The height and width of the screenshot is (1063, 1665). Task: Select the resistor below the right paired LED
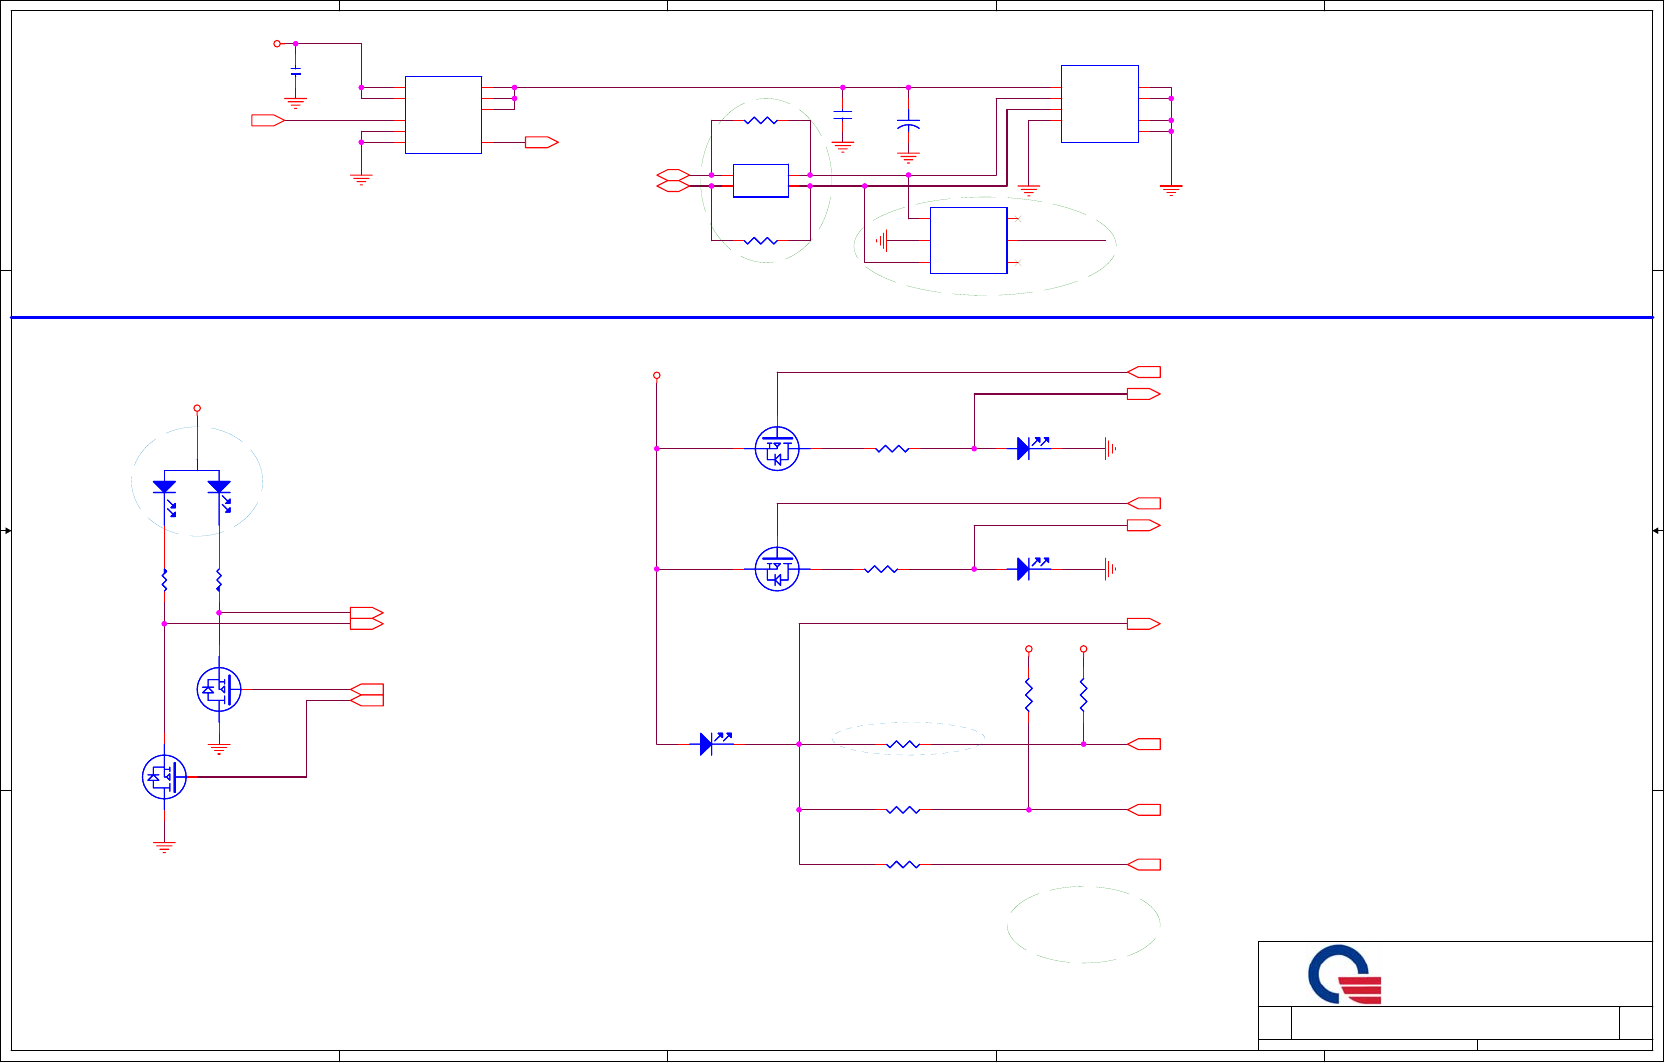click(x=219, y=580)
